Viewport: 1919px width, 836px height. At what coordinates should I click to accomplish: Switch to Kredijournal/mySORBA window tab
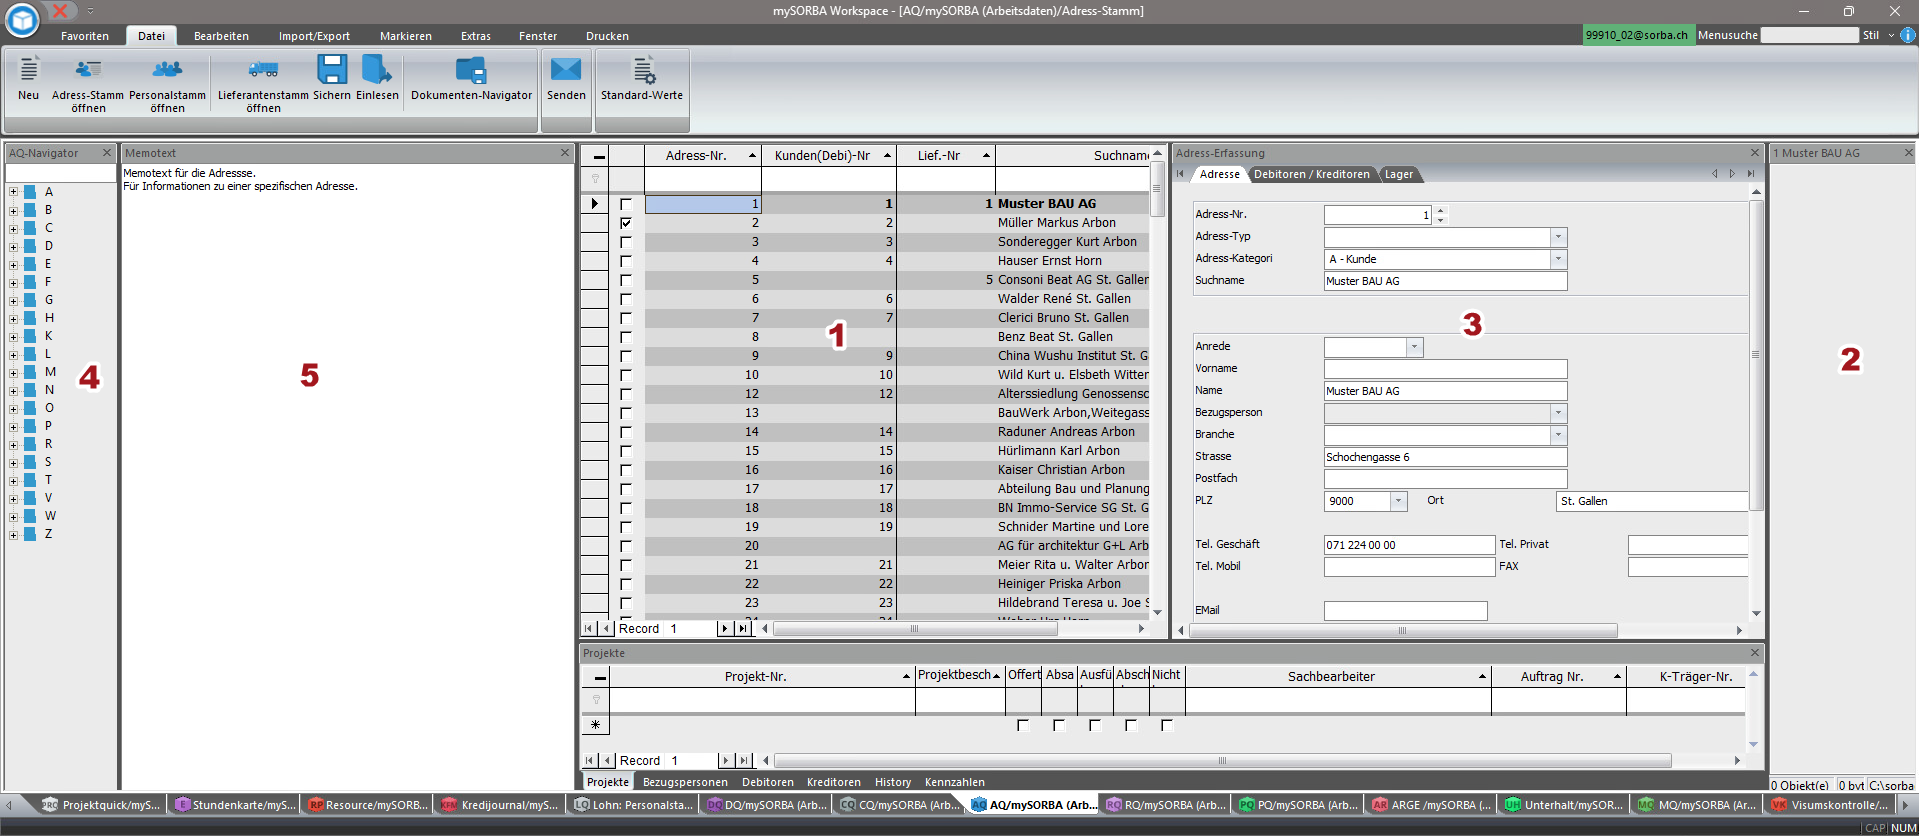pos(500,805)
